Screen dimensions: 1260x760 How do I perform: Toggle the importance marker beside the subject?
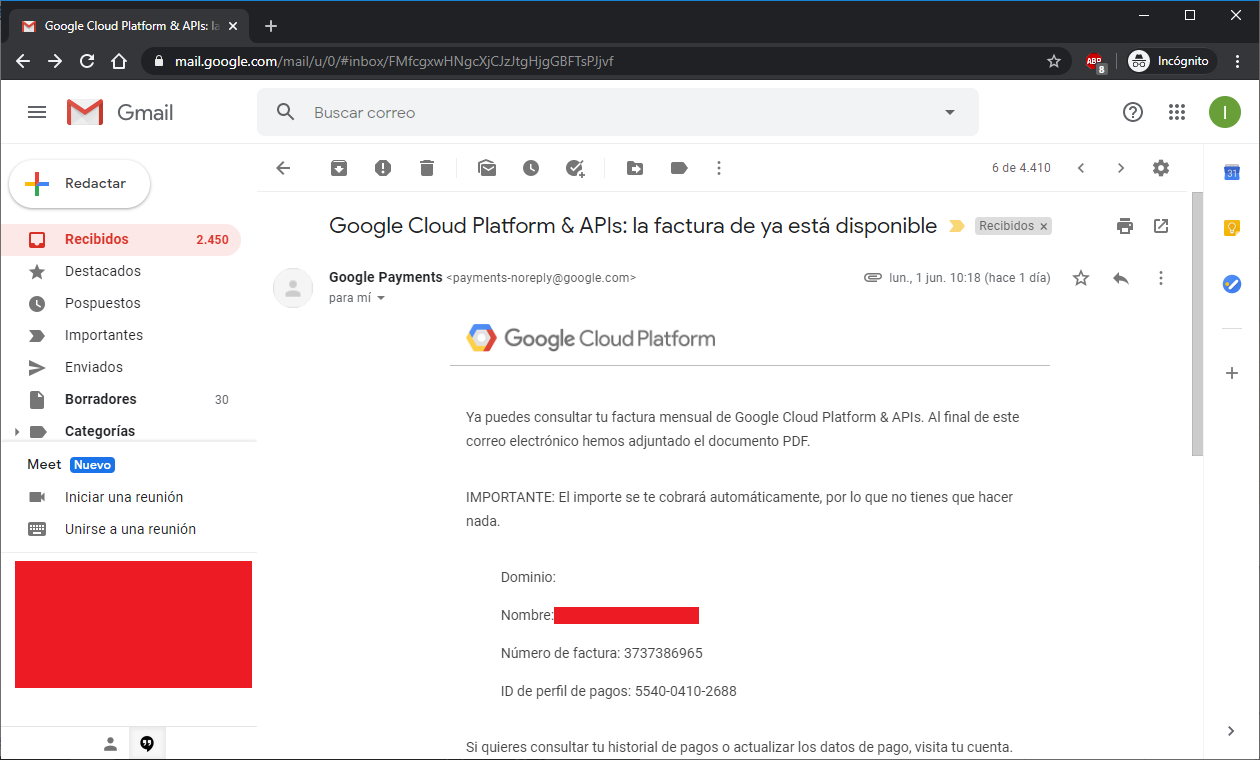[957, 226]
